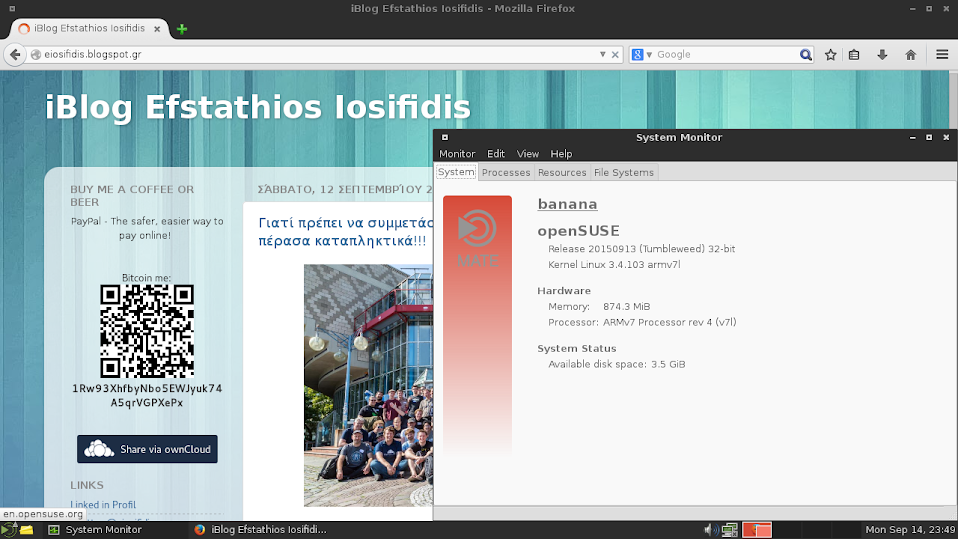Viewport: 958px width, 539px height.
Task: Minimize the Firefox window
Action: tap(912, 9)
